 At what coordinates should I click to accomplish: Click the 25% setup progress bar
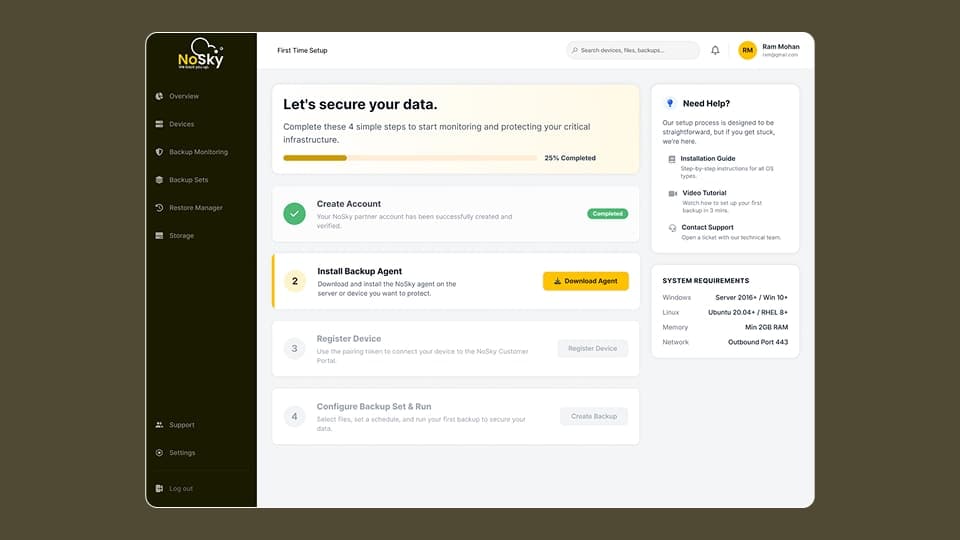[x=410, y=158]
